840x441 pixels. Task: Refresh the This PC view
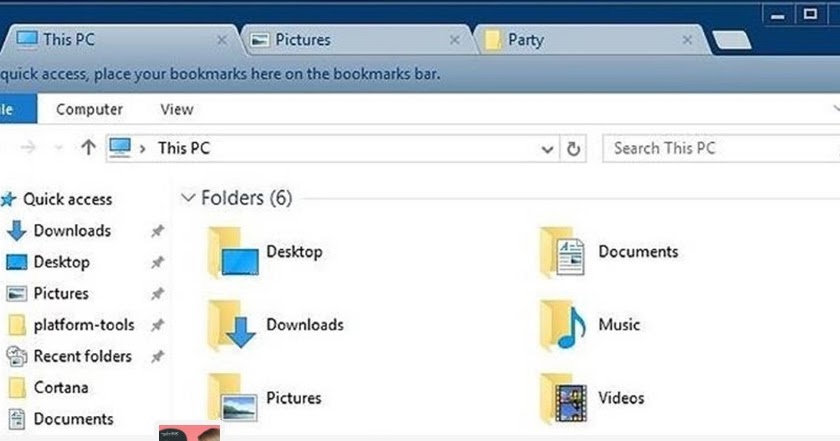tap(573, 148)
